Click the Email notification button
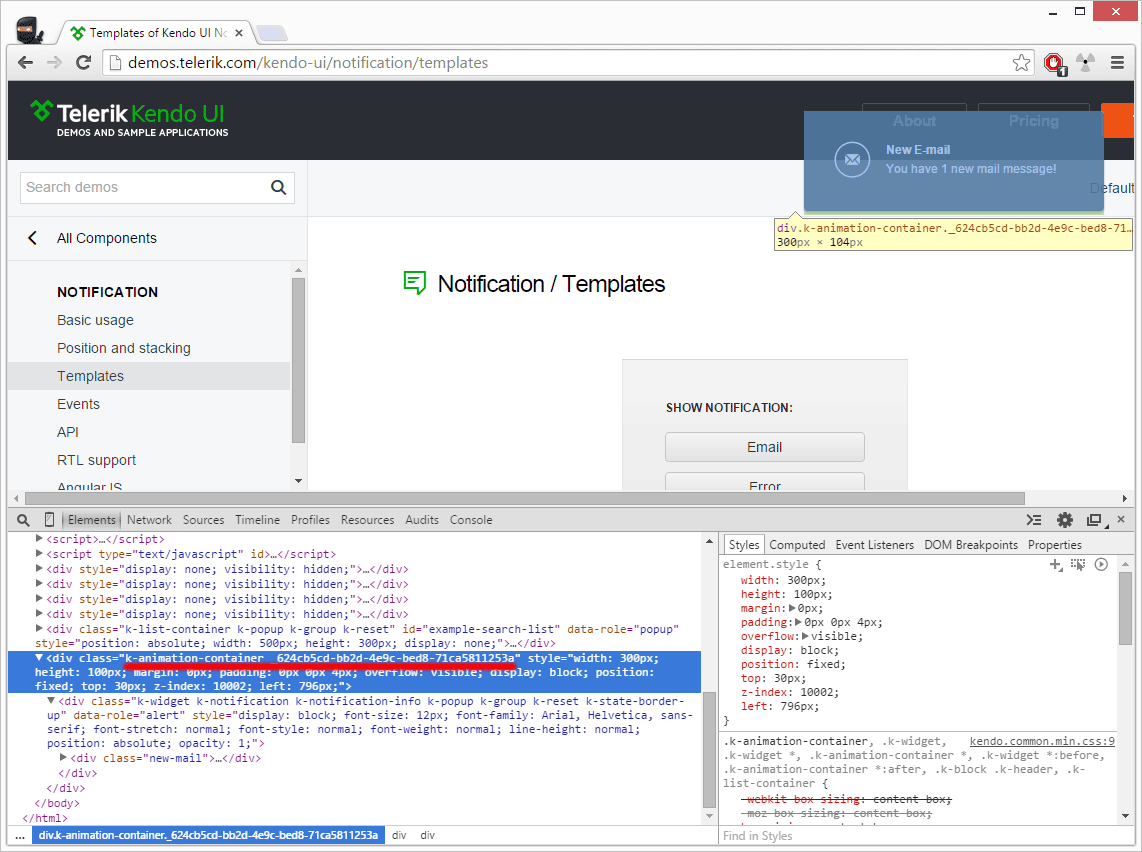This screenshot has width=1142, height=852. pyautogui.click(x=765, y=447)
